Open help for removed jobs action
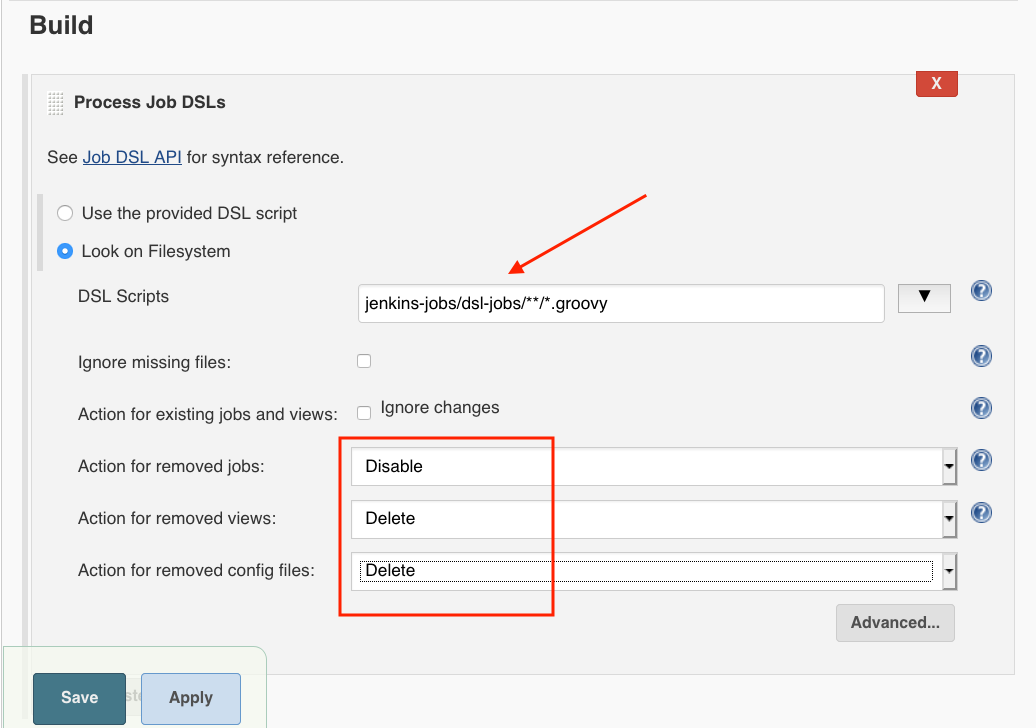This screenshot has width=1036, height=728. pos(981,460)
